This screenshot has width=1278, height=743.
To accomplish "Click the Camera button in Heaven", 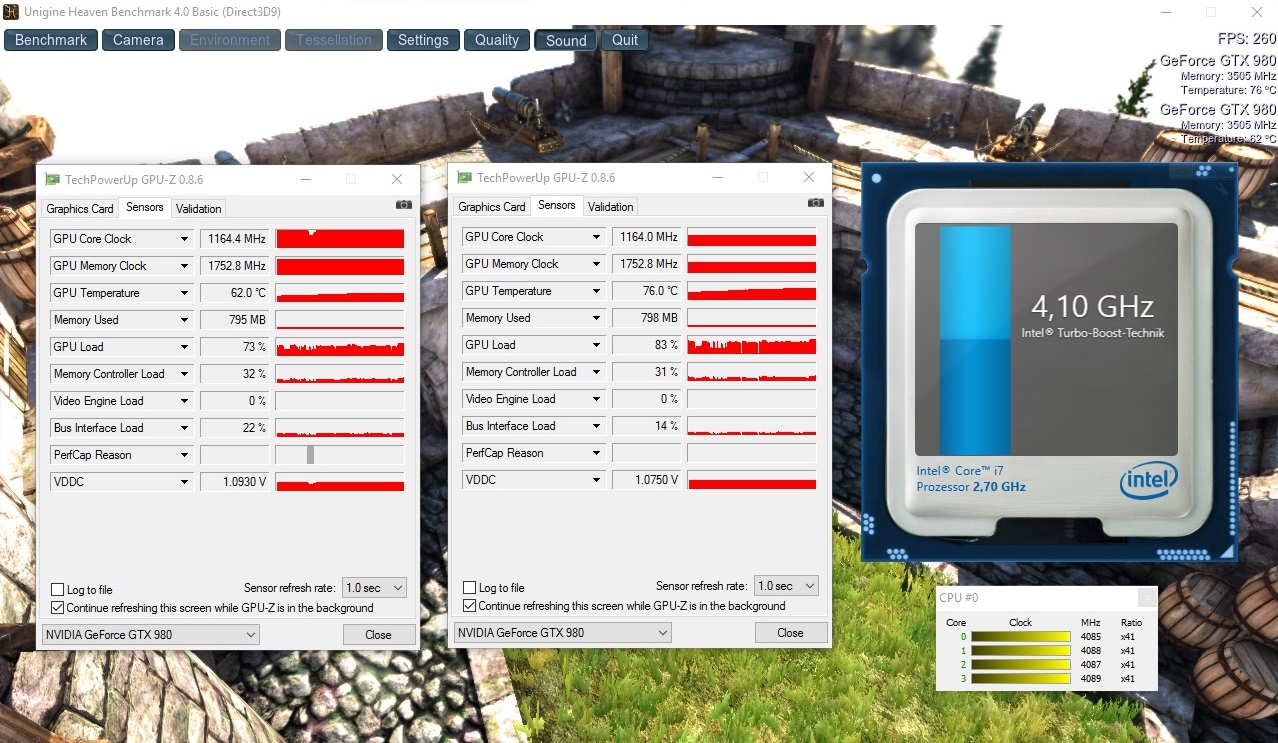I will (x=138, y=40).
